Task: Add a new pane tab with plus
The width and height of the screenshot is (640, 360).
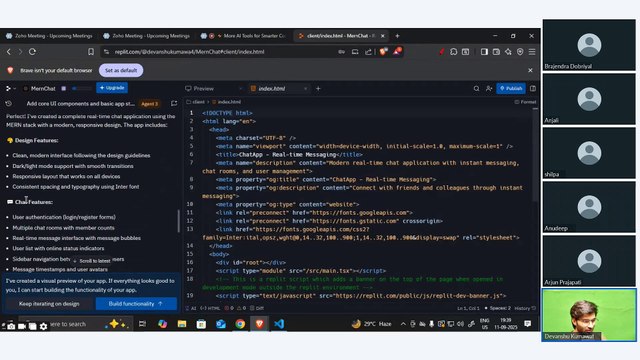Action: click(318, 89)
